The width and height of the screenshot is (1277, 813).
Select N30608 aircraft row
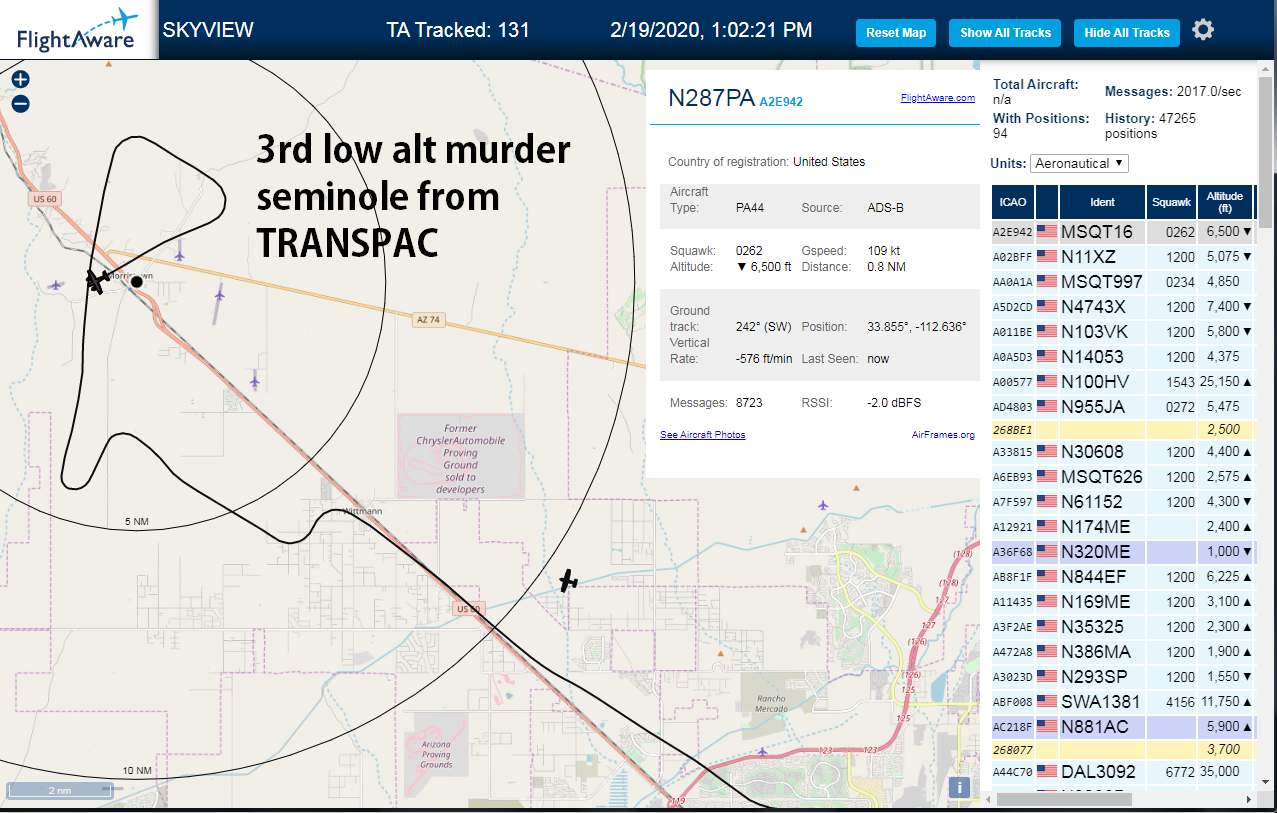1122,452
